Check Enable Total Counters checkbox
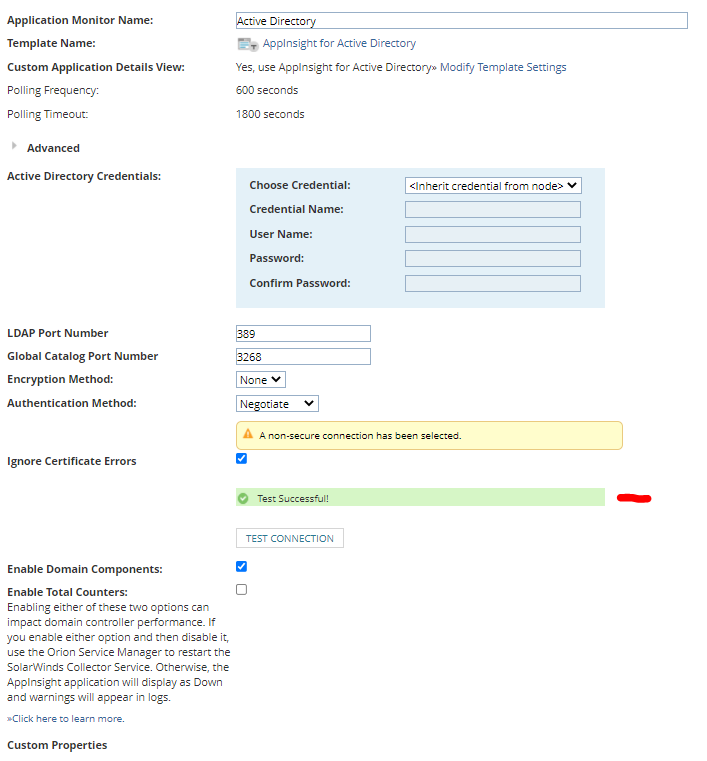Image resolution: width=707 pixels, height=761 pixels. (x=241, y=589)
